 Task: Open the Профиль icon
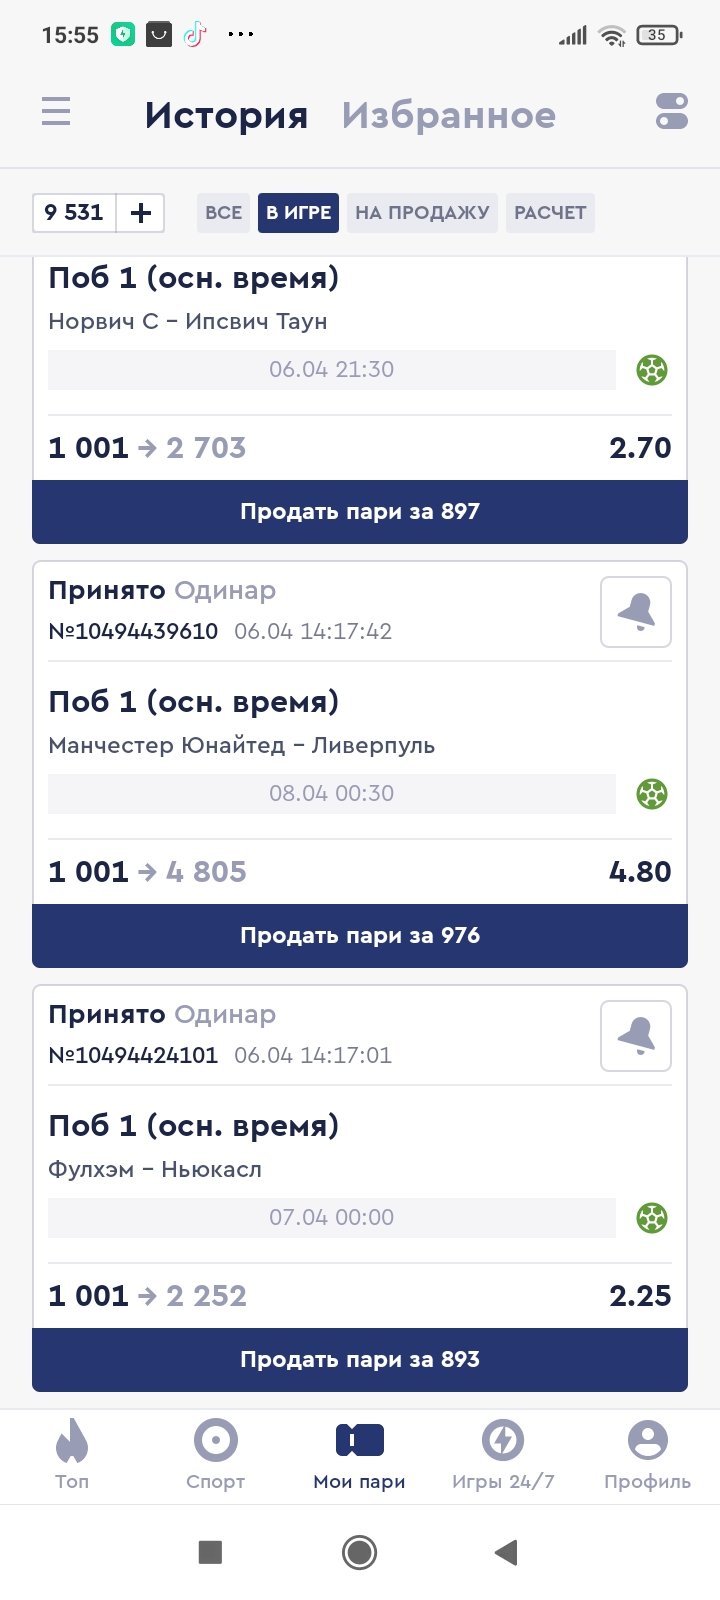click(x=647, y=1441)
